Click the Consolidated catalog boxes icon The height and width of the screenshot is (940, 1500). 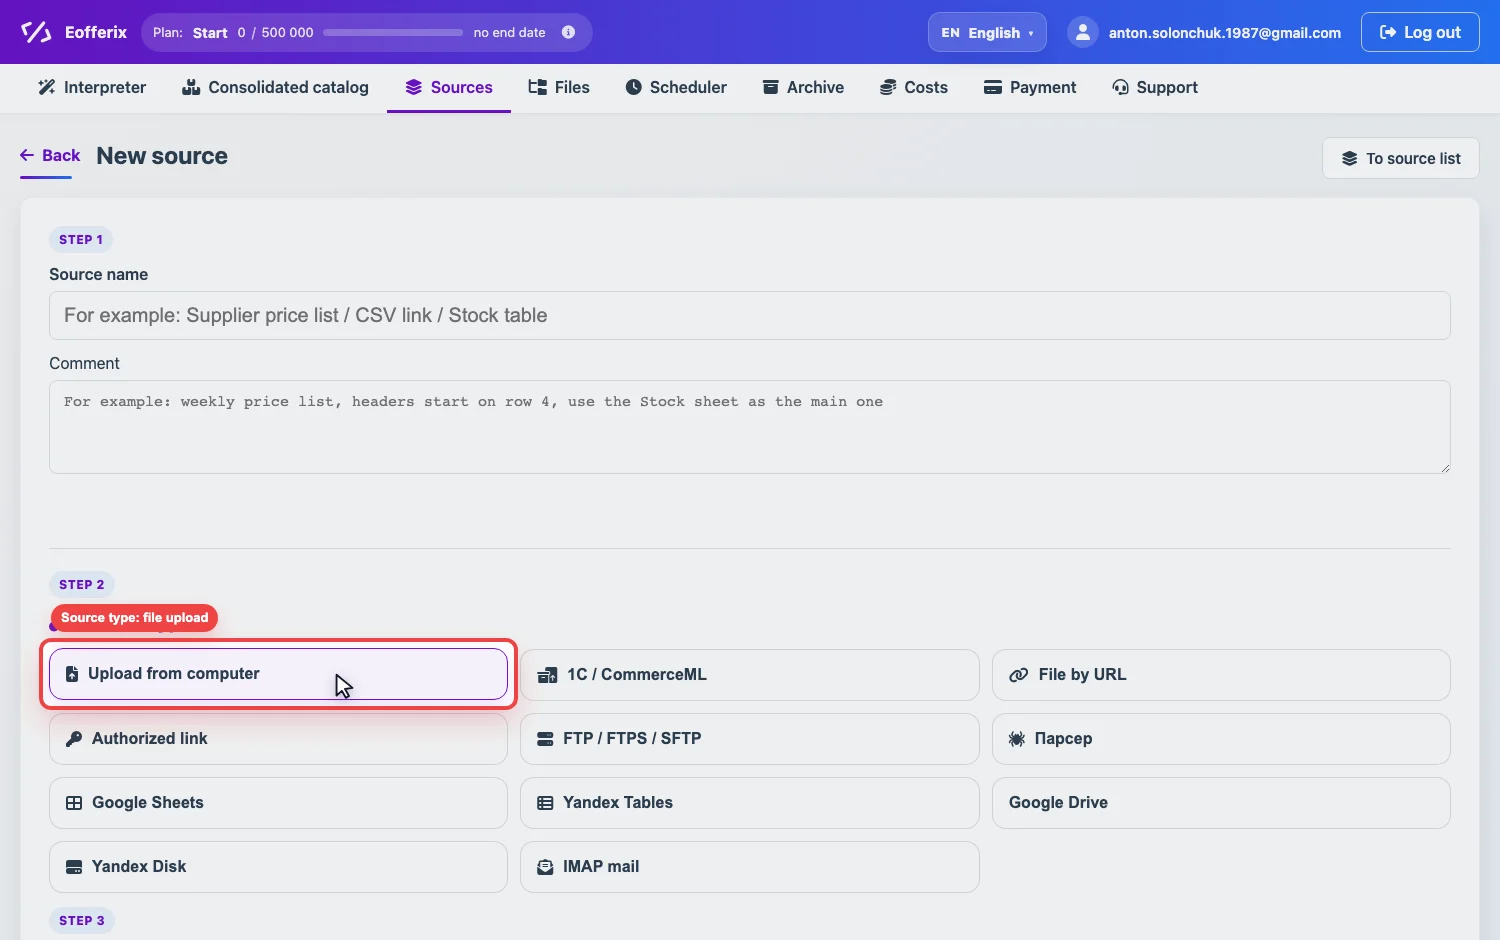pyautogui.click(x=191, y=87)
